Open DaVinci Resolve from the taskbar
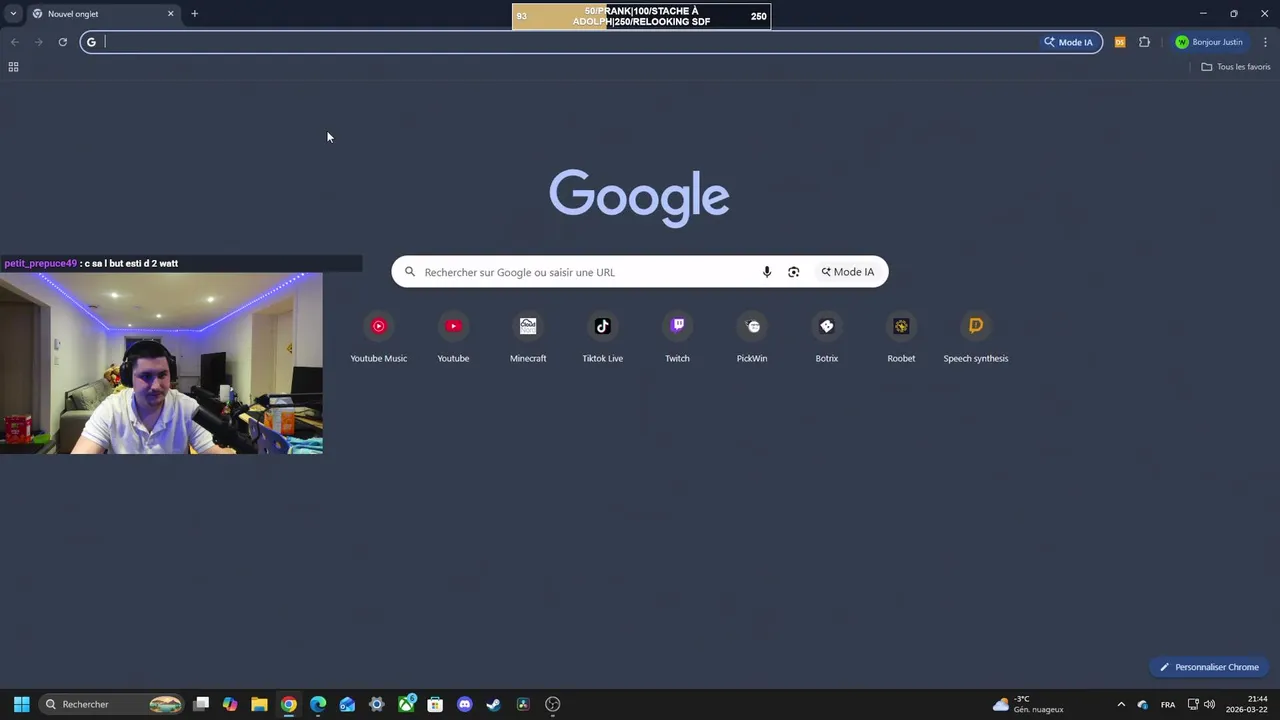This screenshot has width=1280, height=720. 523,704
